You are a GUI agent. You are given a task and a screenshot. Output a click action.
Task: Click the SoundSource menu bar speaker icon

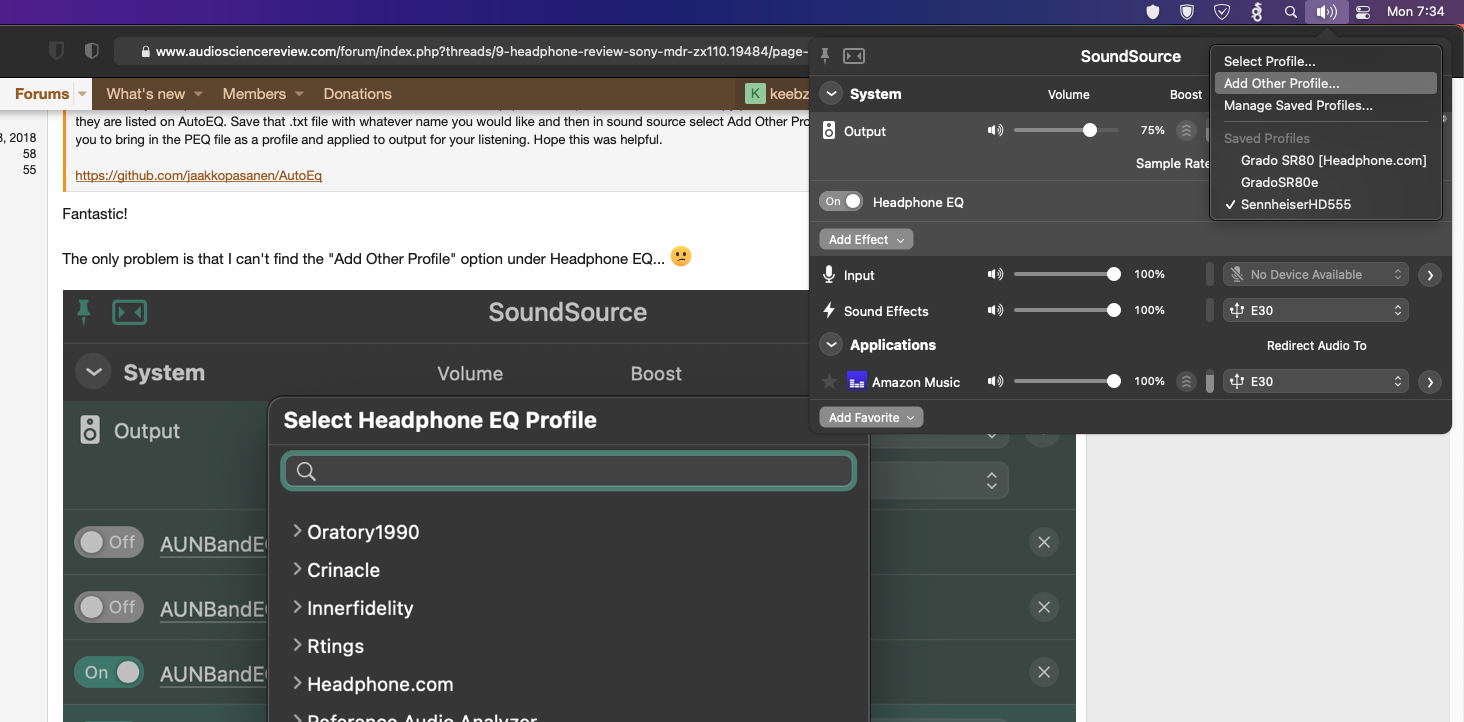tap(1326, 12)
